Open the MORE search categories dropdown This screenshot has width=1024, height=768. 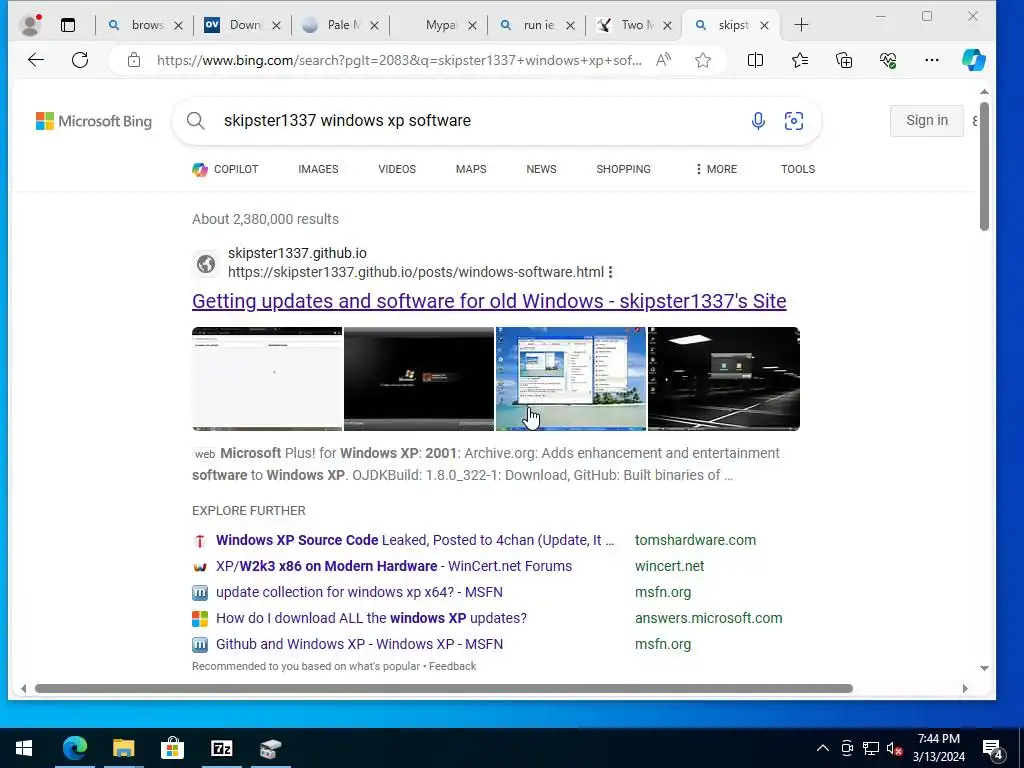[x=716, y=169]
